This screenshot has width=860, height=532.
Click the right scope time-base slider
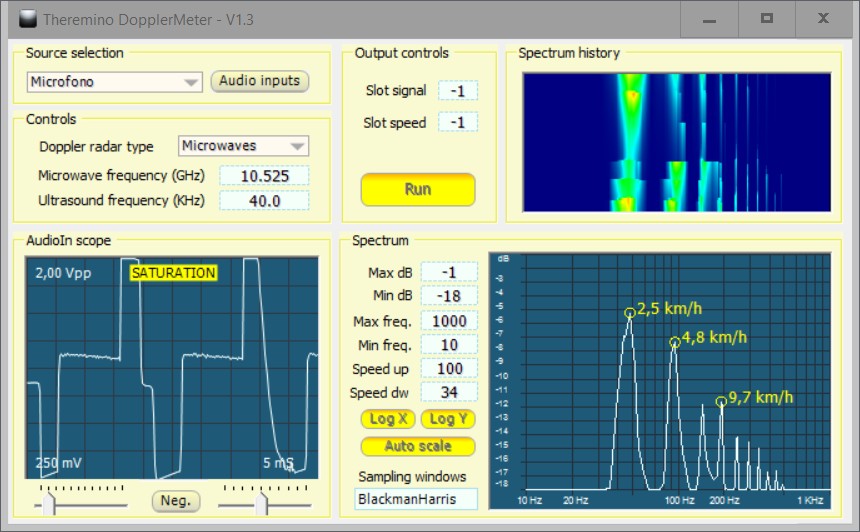point(261,504)
